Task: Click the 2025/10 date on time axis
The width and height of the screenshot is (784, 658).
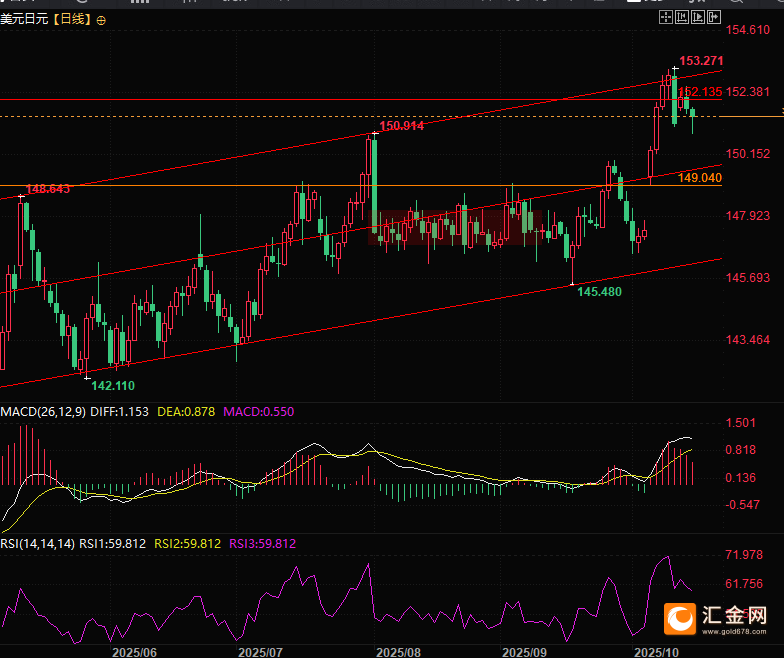Action: click(657, 650)
